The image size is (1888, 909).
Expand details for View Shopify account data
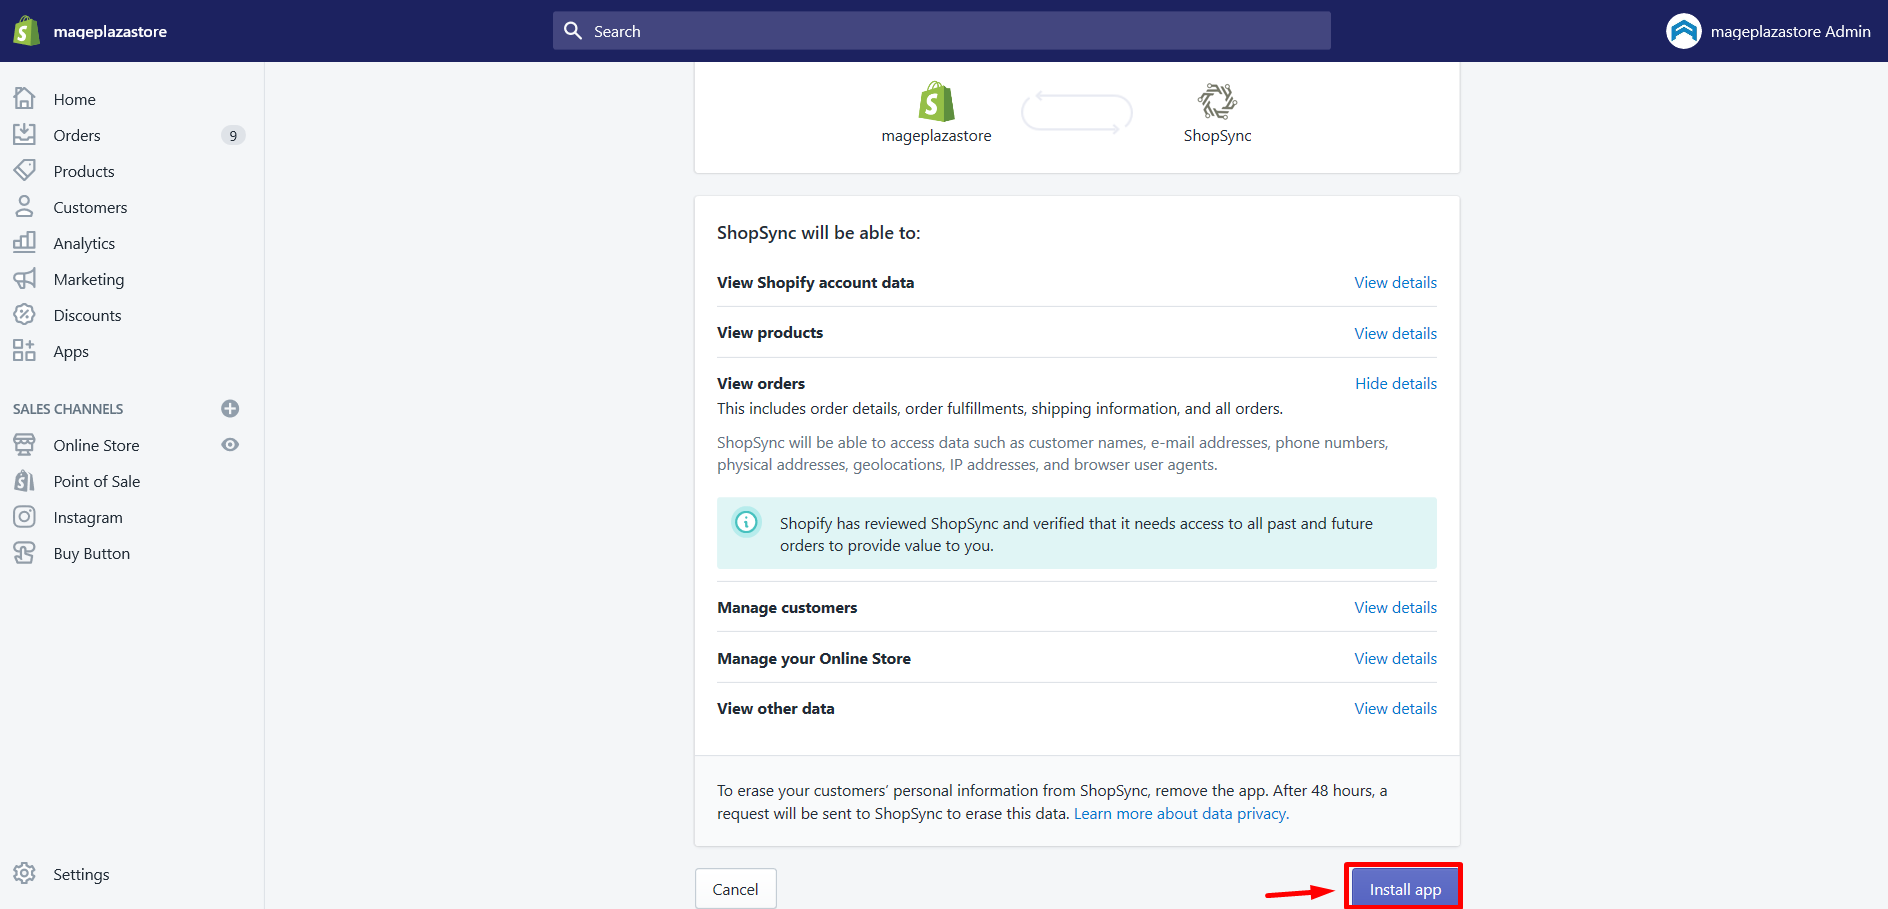click(1395, 282)
